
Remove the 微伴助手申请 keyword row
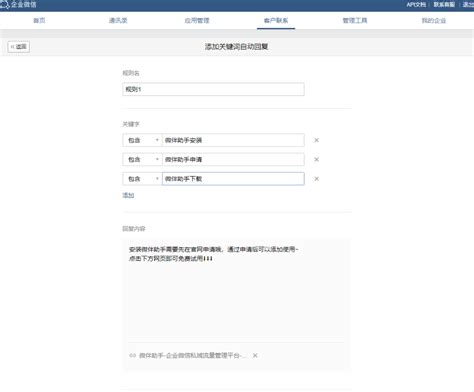pos(317,160)
